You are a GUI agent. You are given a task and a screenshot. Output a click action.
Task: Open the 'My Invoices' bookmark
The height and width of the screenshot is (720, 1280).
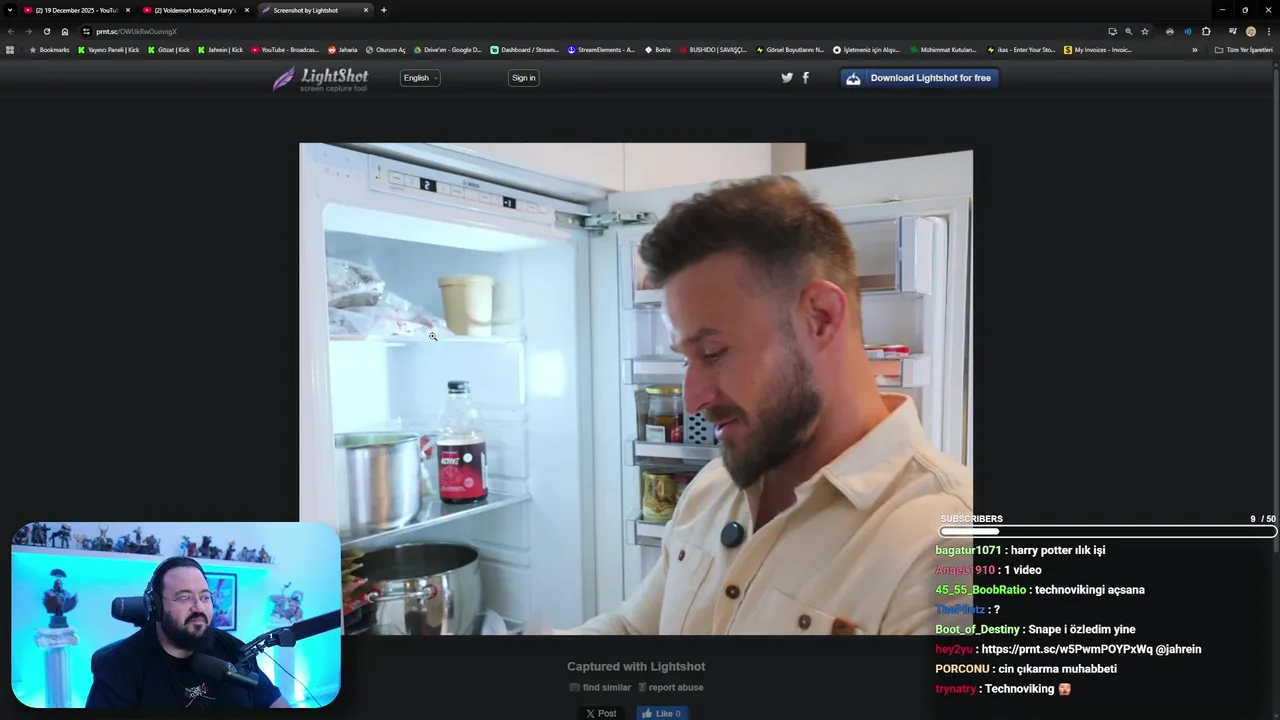[1098, 49]
